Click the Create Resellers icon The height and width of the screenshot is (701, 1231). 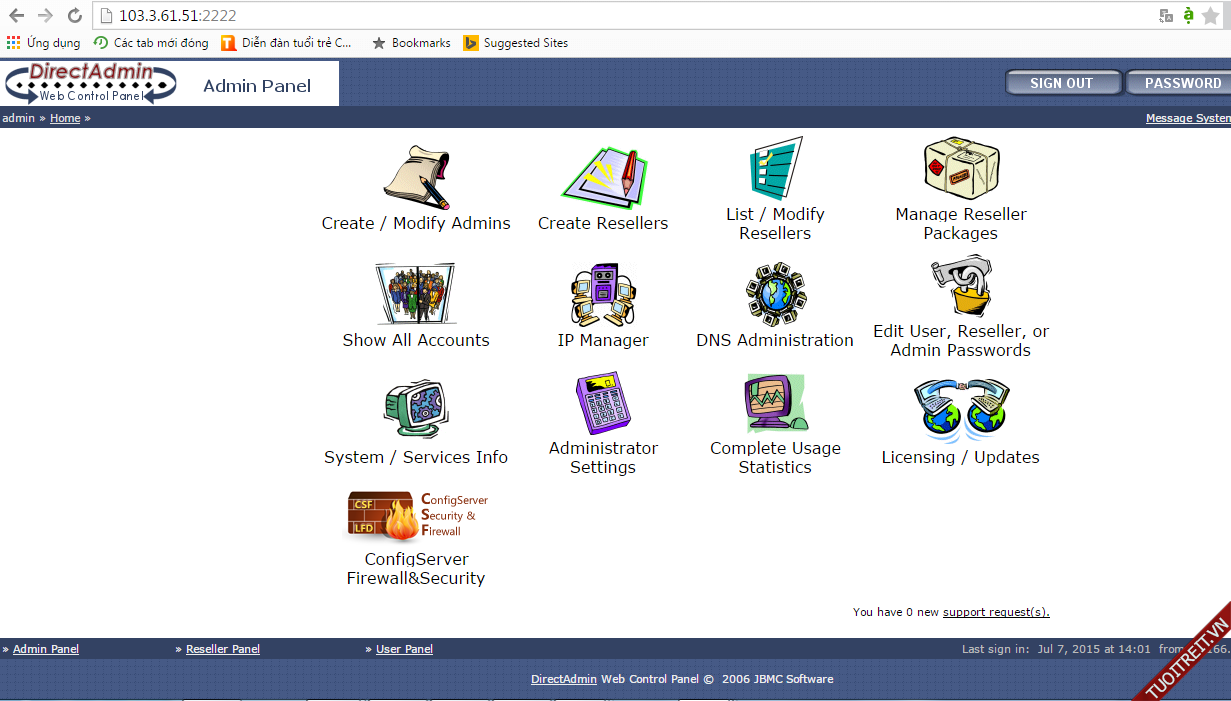click(603, 177)
